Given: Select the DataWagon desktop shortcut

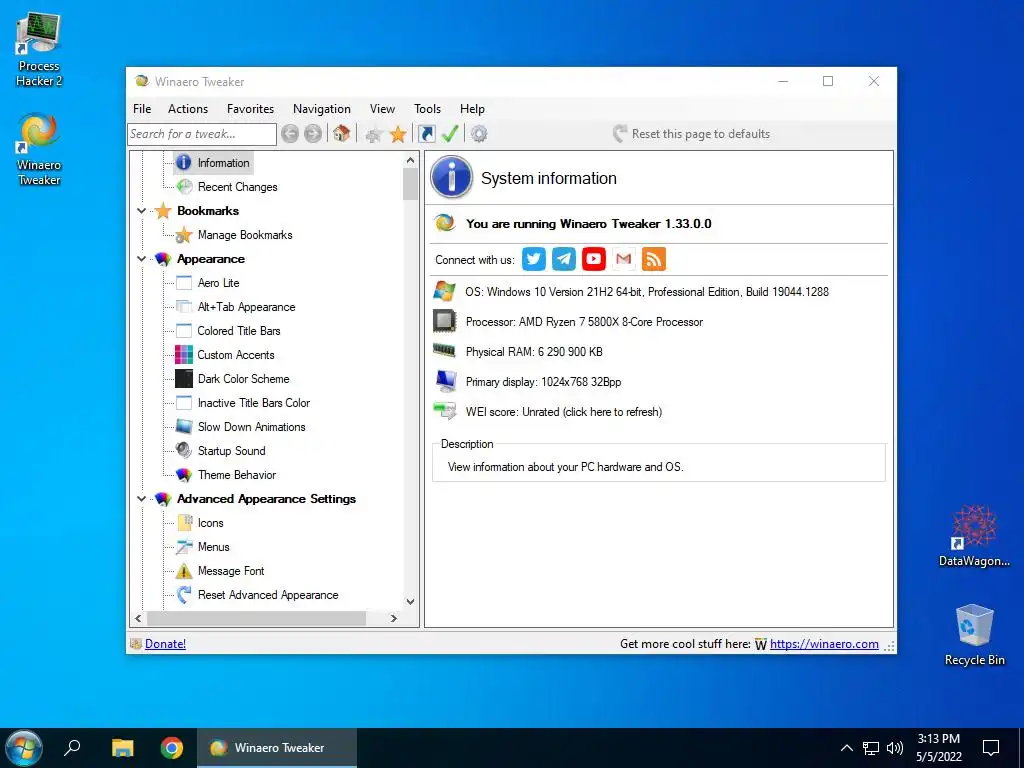Looking at the screenshot, I should 974,535.
